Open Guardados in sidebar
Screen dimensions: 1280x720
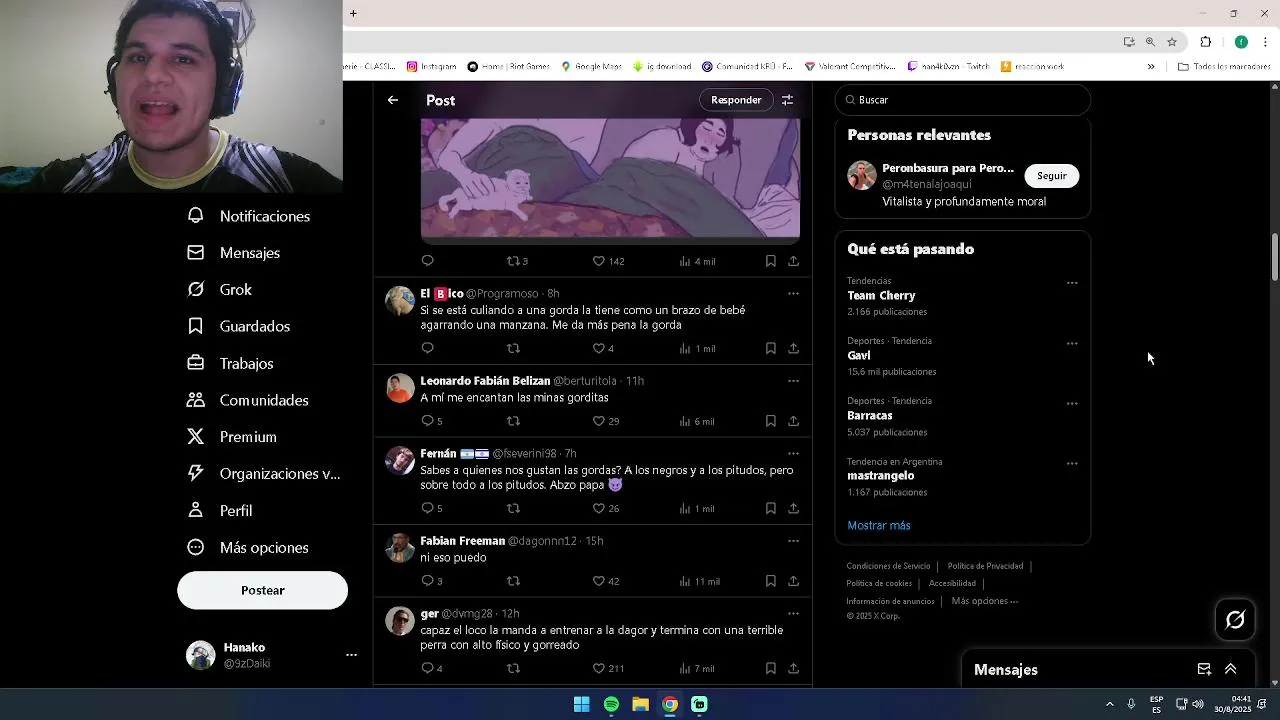tap(238, 326)
